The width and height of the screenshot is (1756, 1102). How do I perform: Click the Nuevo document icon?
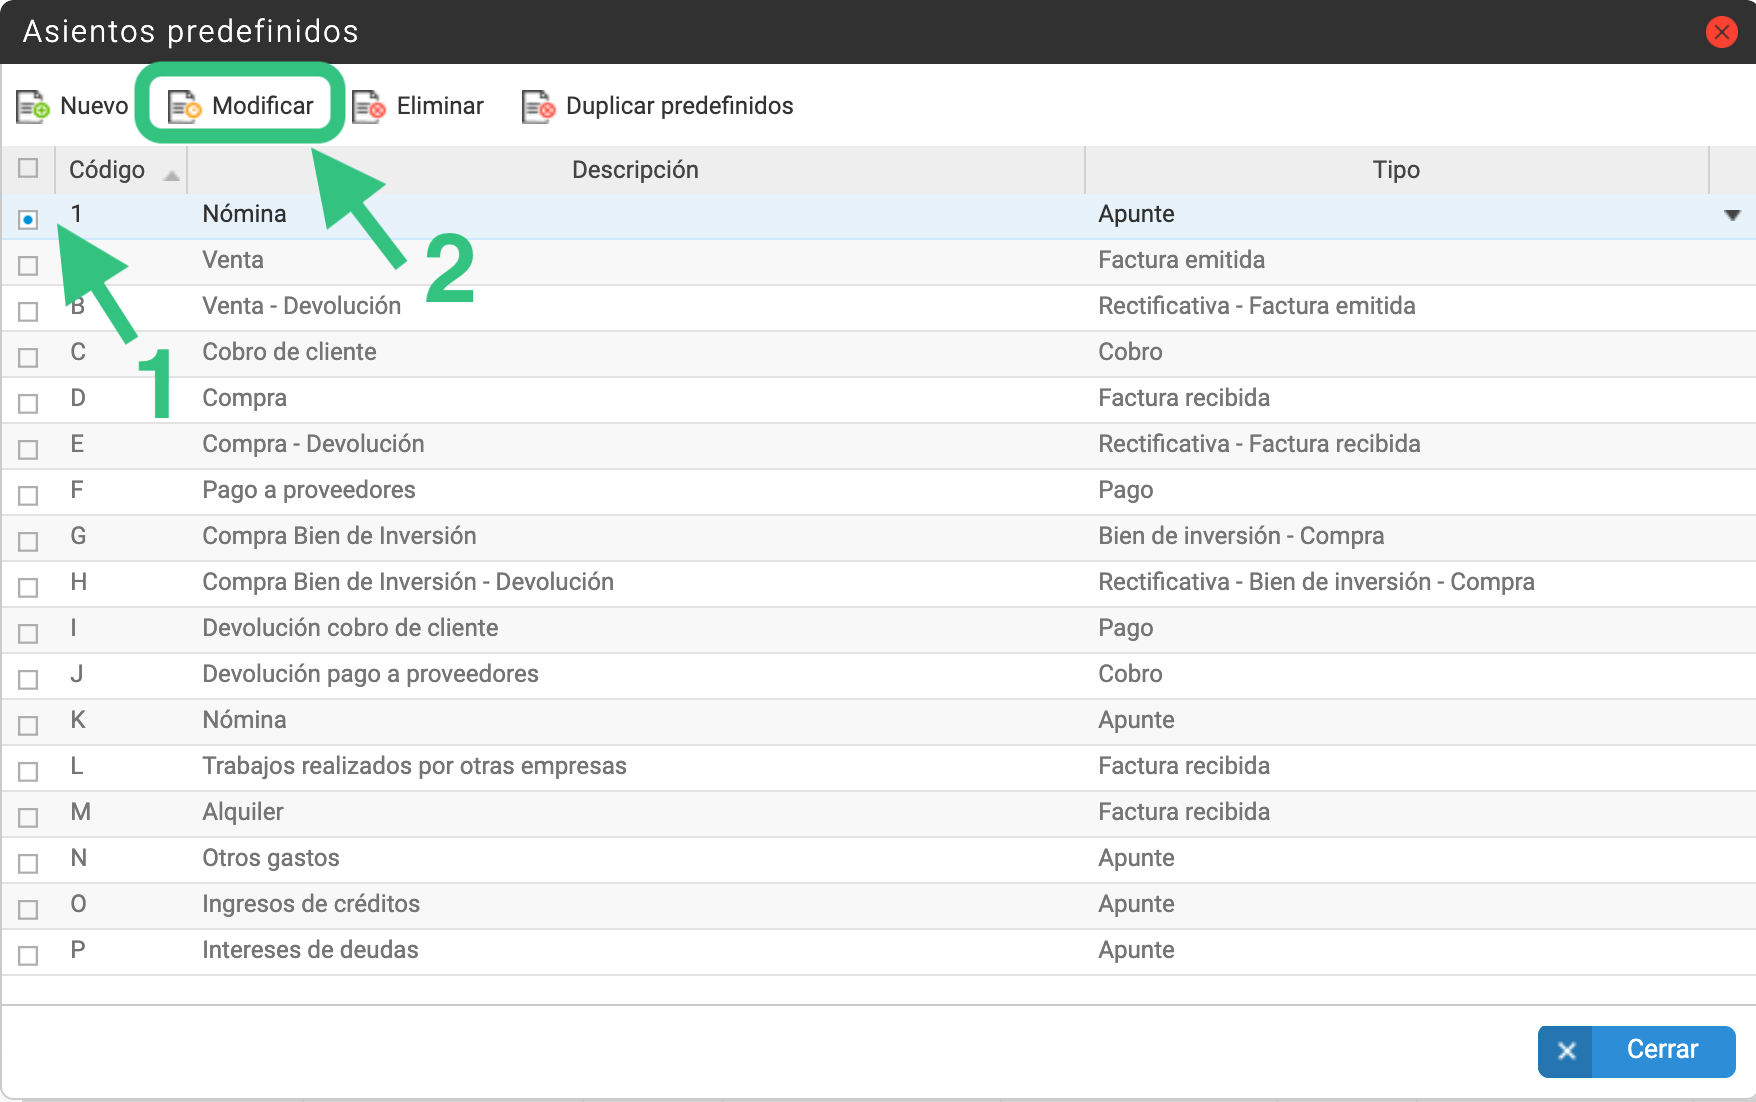33,106
